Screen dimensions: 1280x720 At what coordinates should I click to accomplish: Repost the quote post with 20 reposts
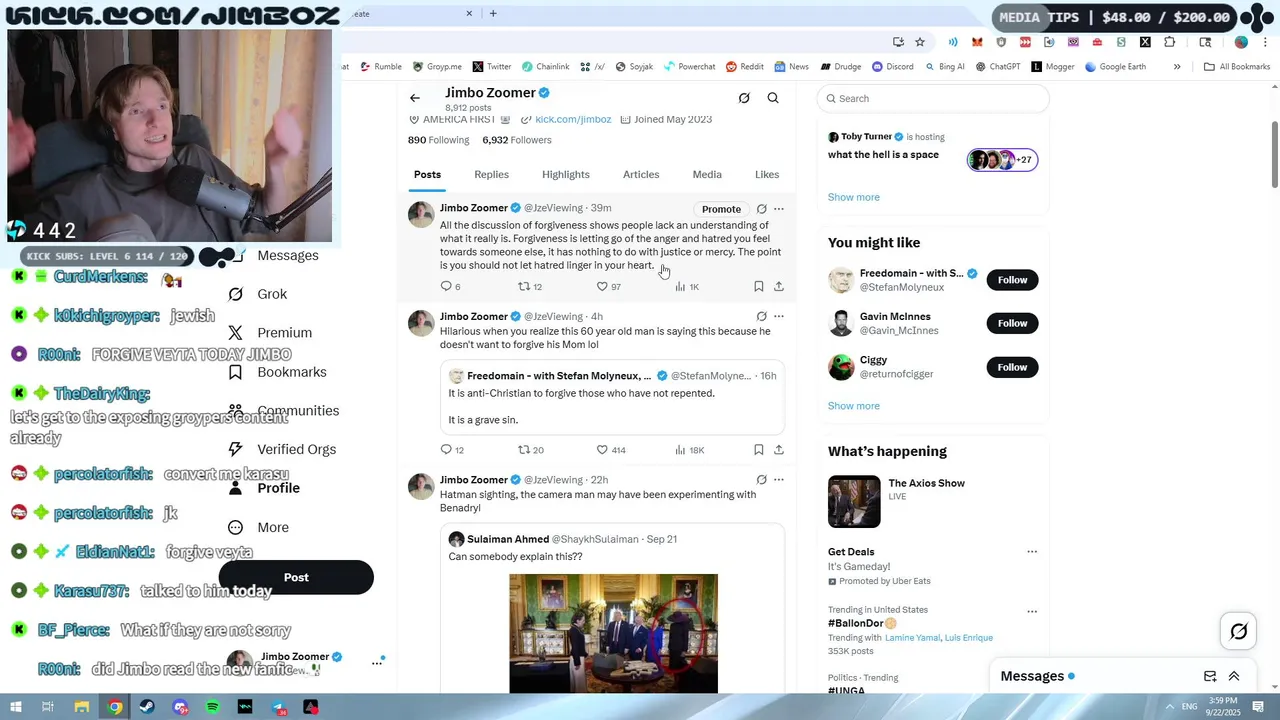[531, 450]
